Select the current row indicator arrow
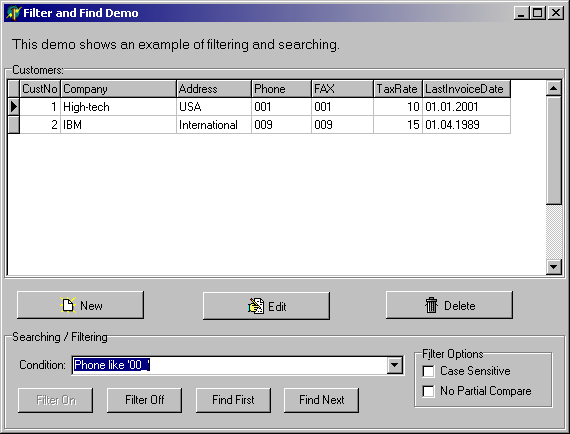Image resolution: width=570 pixels, height=434 pixels. [14, 107]
